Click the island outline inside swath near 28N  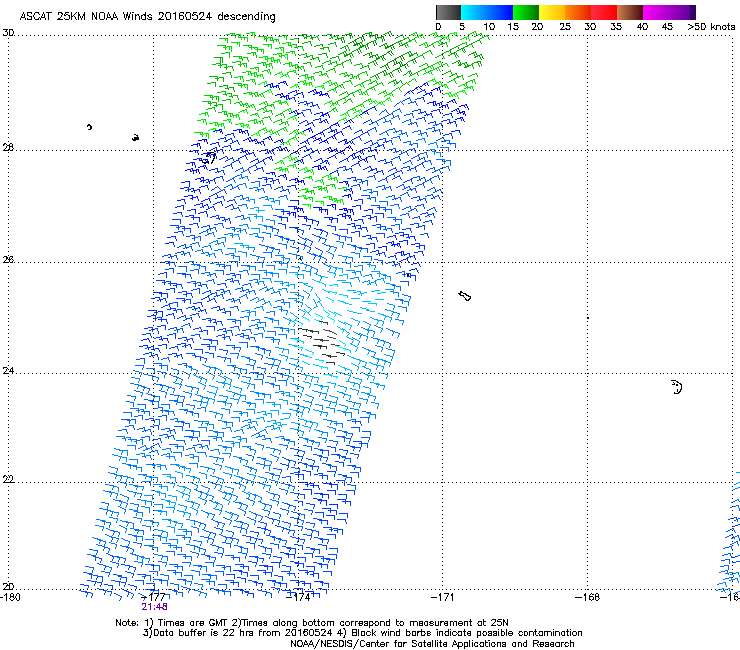208,158
